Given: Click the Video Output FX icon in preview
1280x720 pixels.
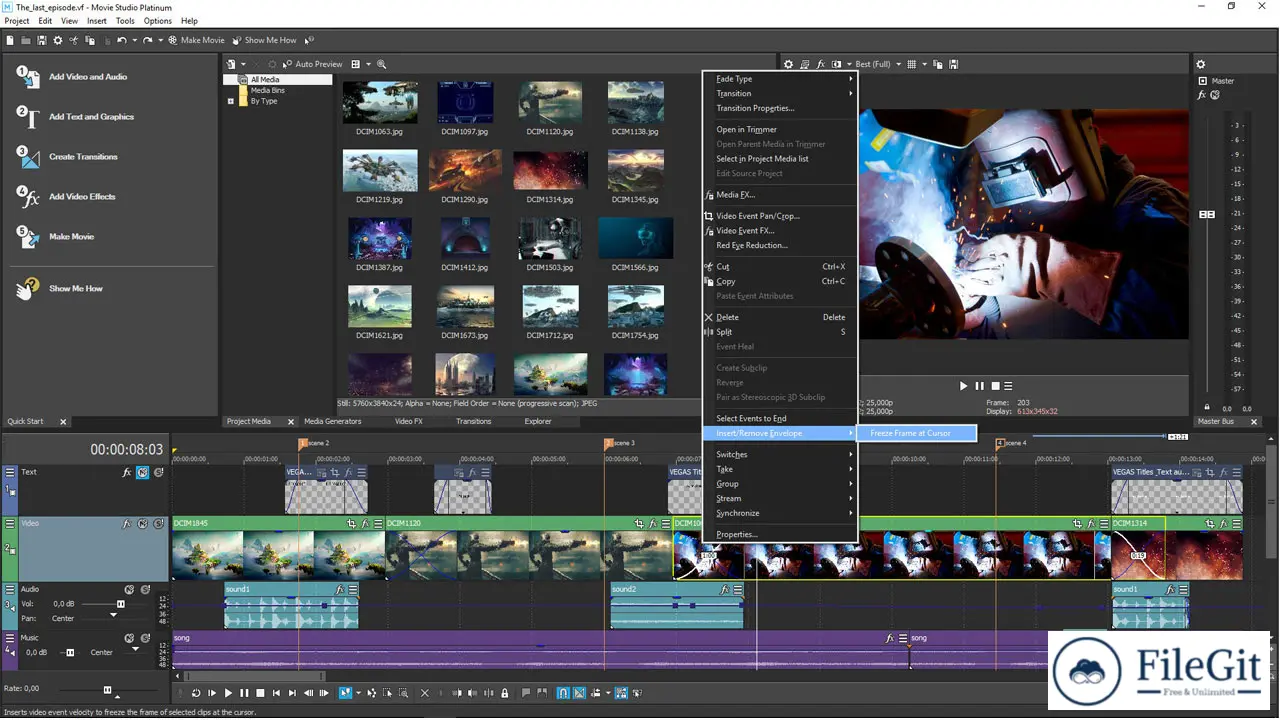Looking at the screenshot, I should tap(821, 64).
